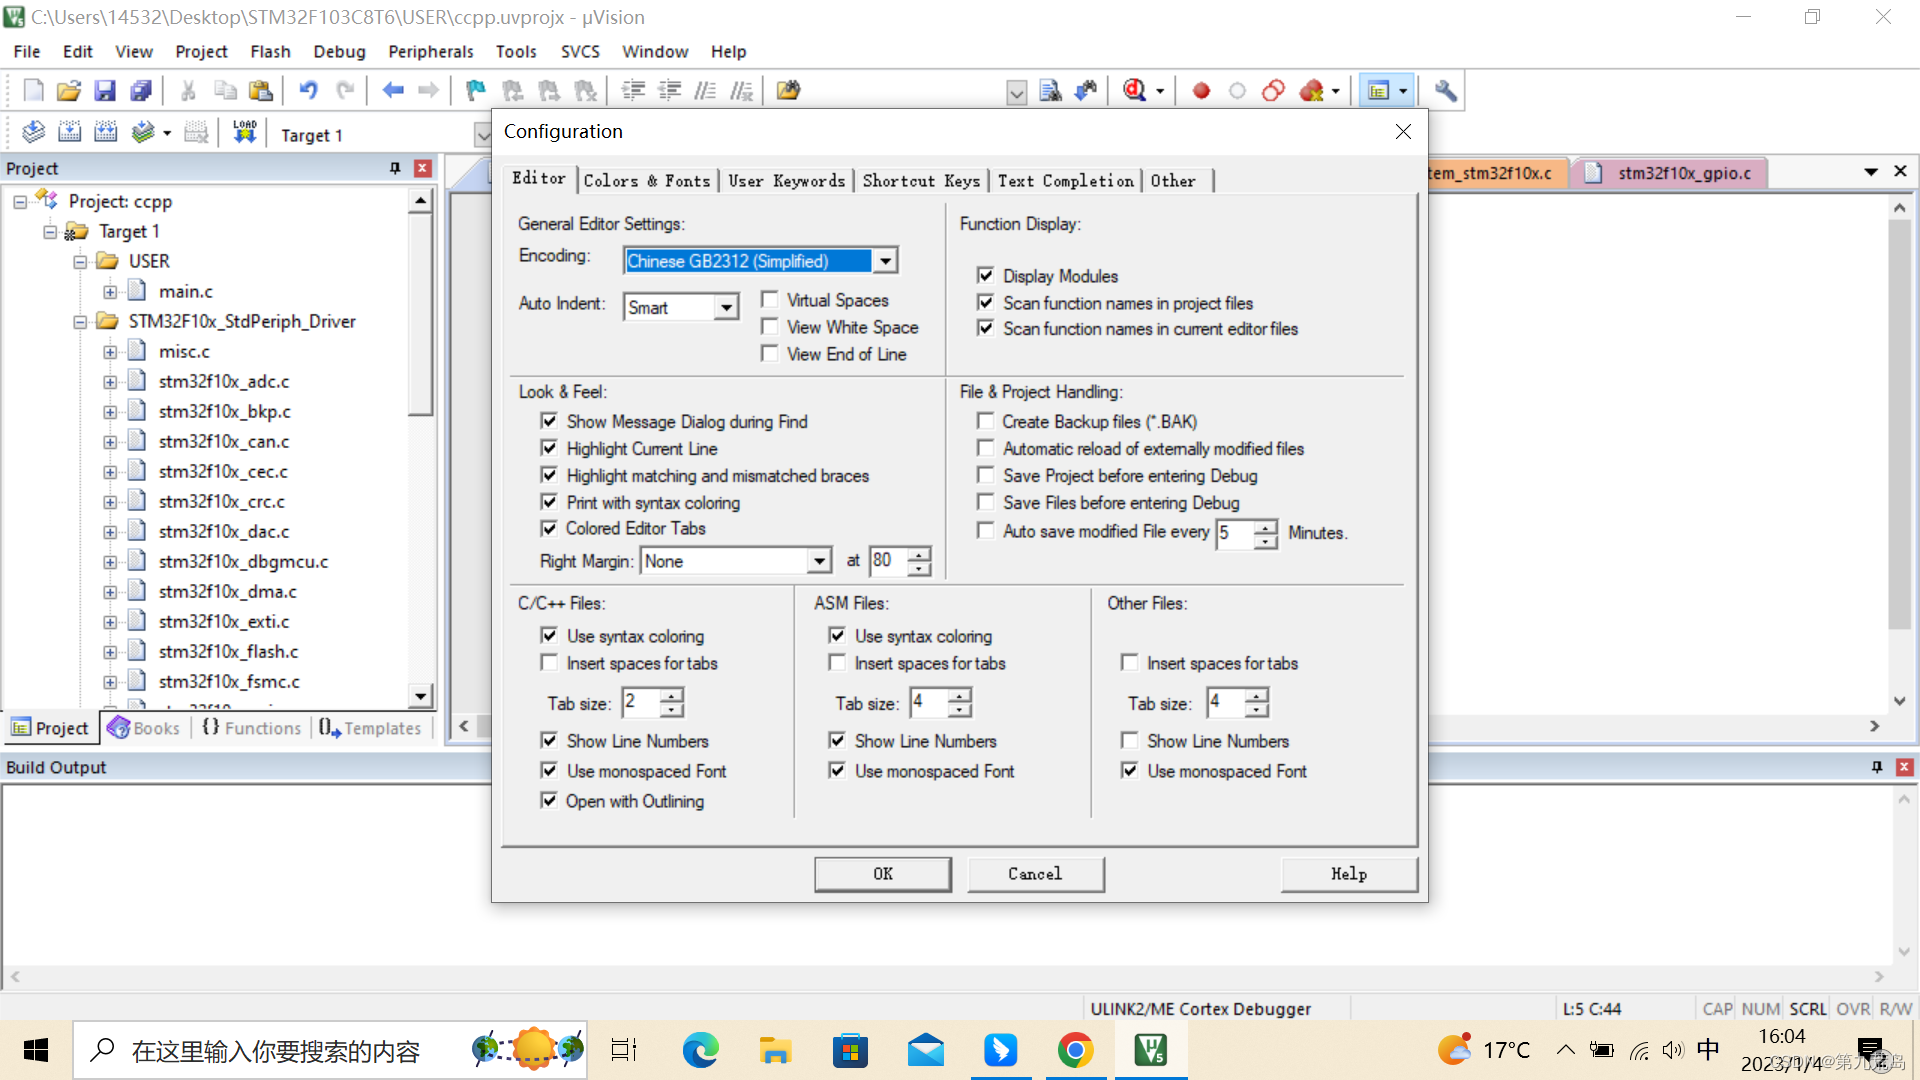Collapse the USER folder node
1920x1080 pixels.
point(80,262)
